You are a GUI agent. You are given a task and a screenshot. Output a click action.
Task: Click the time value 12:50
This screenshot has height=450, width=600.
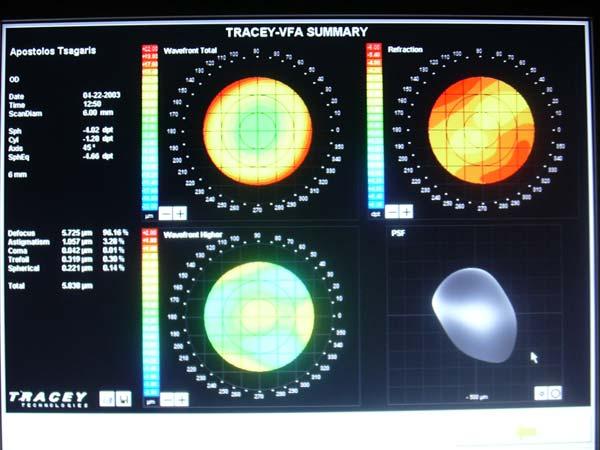click(92, 104)
